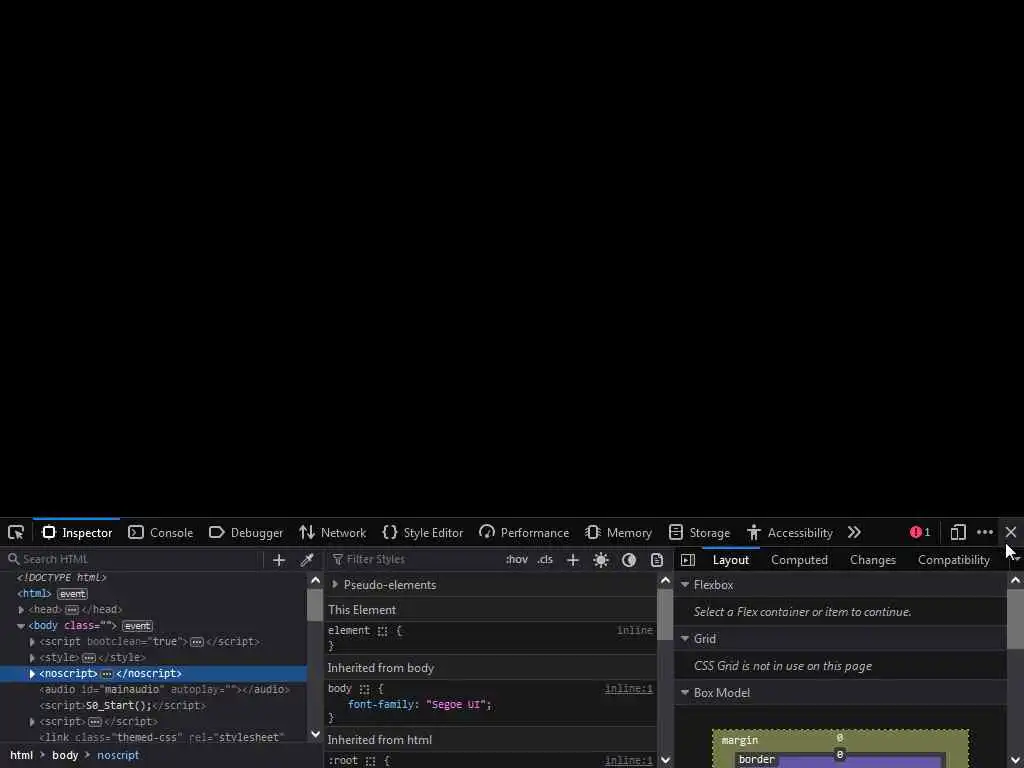
Task: Open the Storage tab
Action: tap(699, 532)
